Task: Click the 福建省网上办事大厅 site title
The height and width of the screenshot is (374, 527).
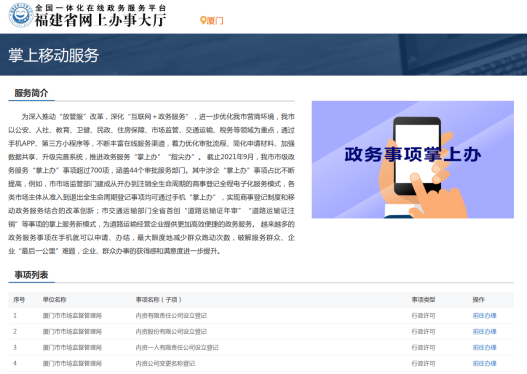Action: 100,20
